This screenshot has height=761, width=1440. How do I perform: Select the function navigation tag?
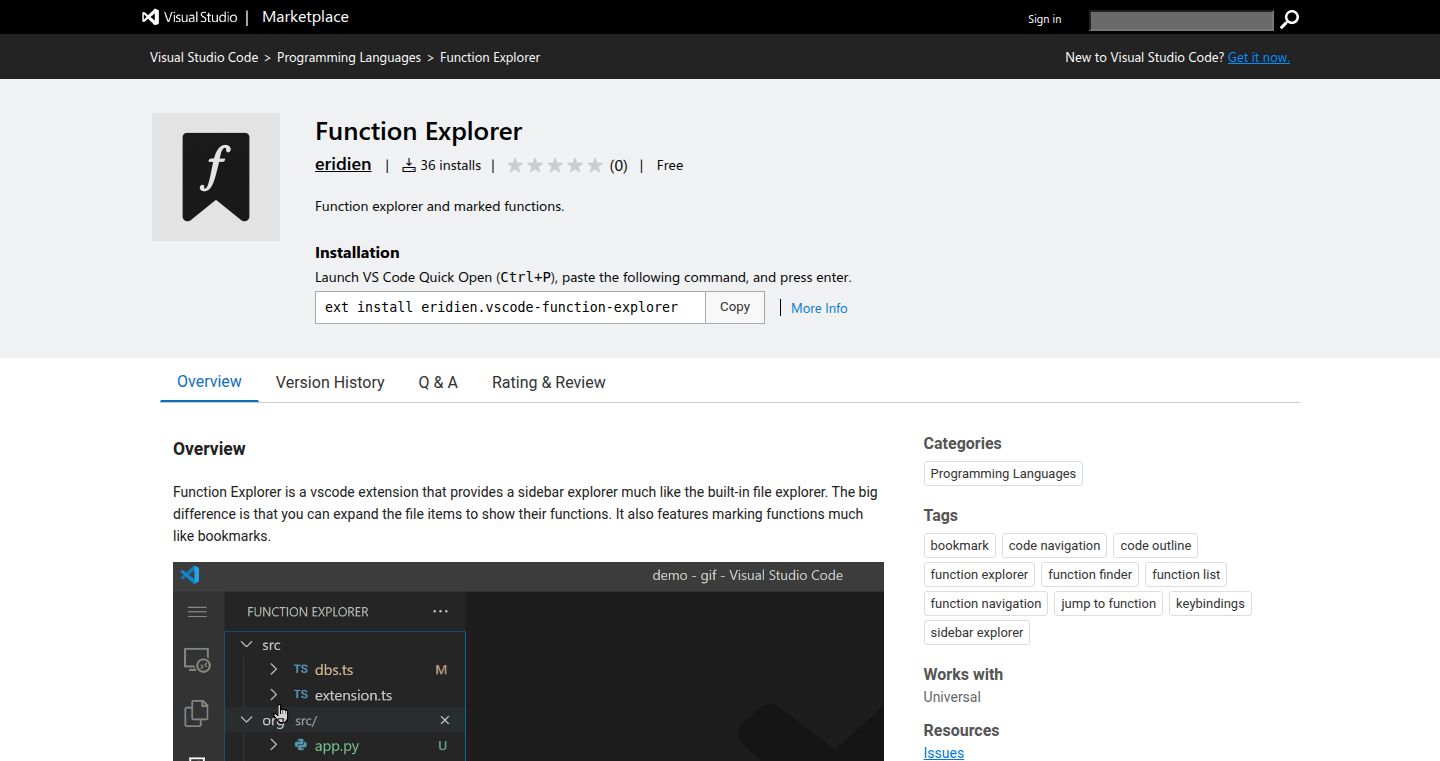[x=986, y=603]
